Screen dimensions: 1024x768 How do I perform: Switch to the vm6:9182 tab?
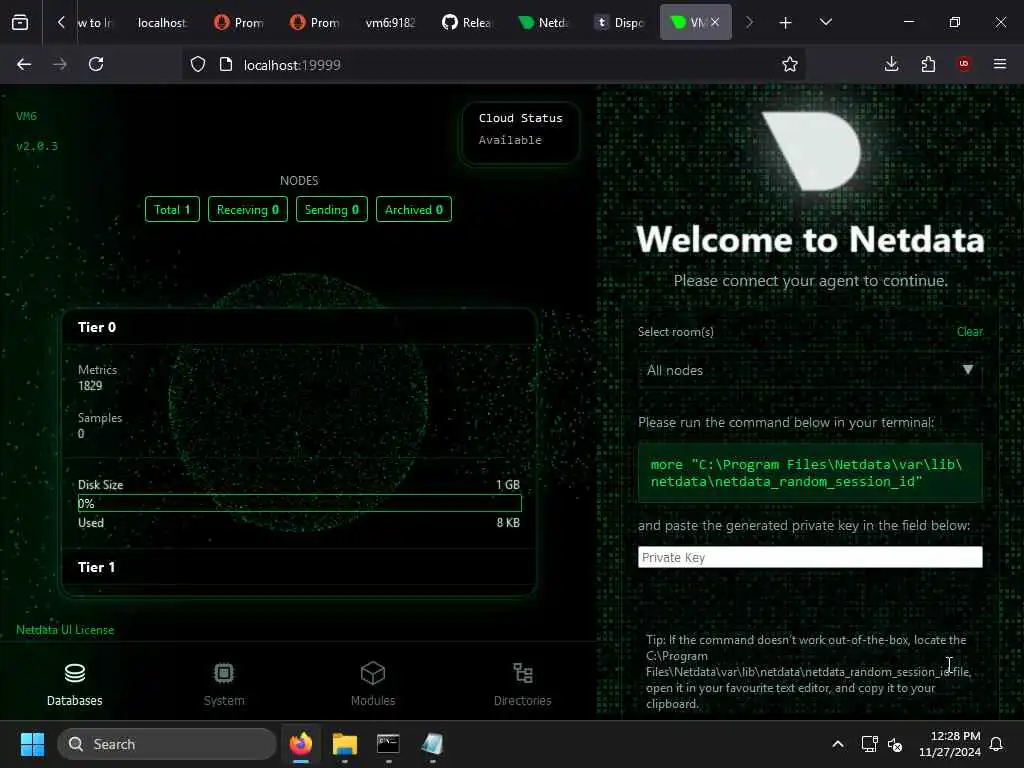390,23
